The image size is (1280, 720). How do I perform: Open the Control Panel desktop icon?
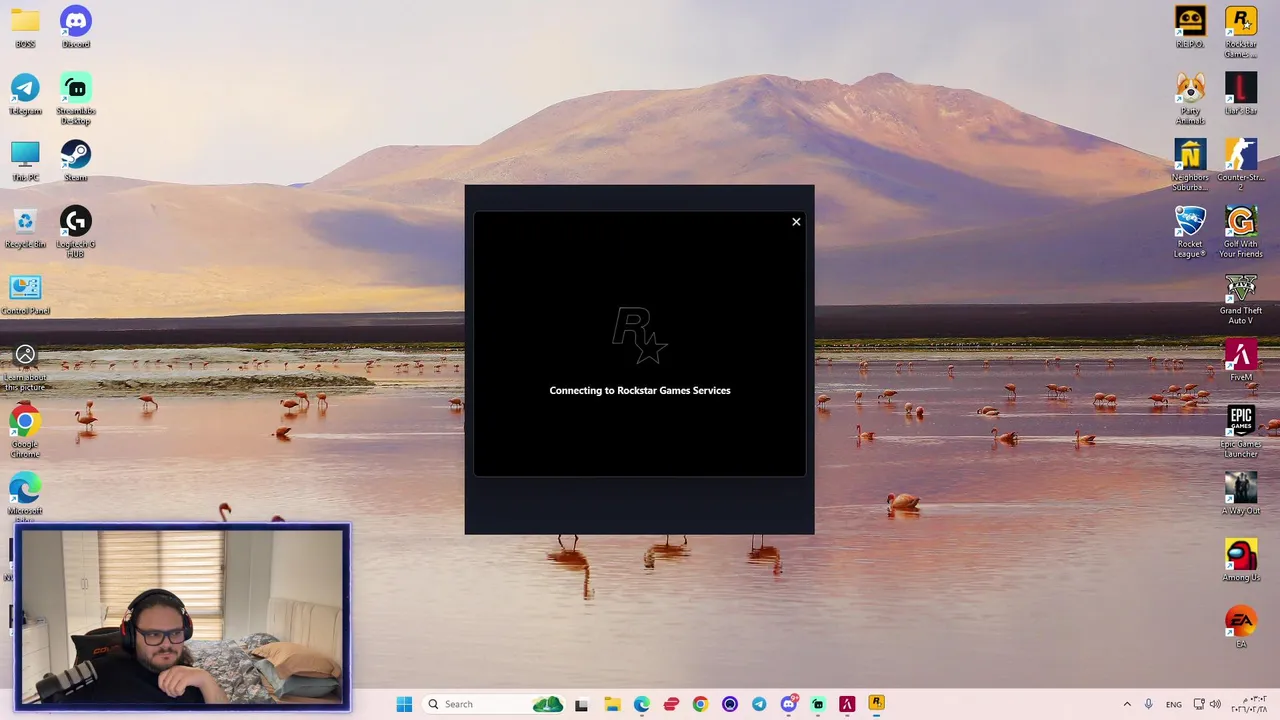(x=25, y=294)
